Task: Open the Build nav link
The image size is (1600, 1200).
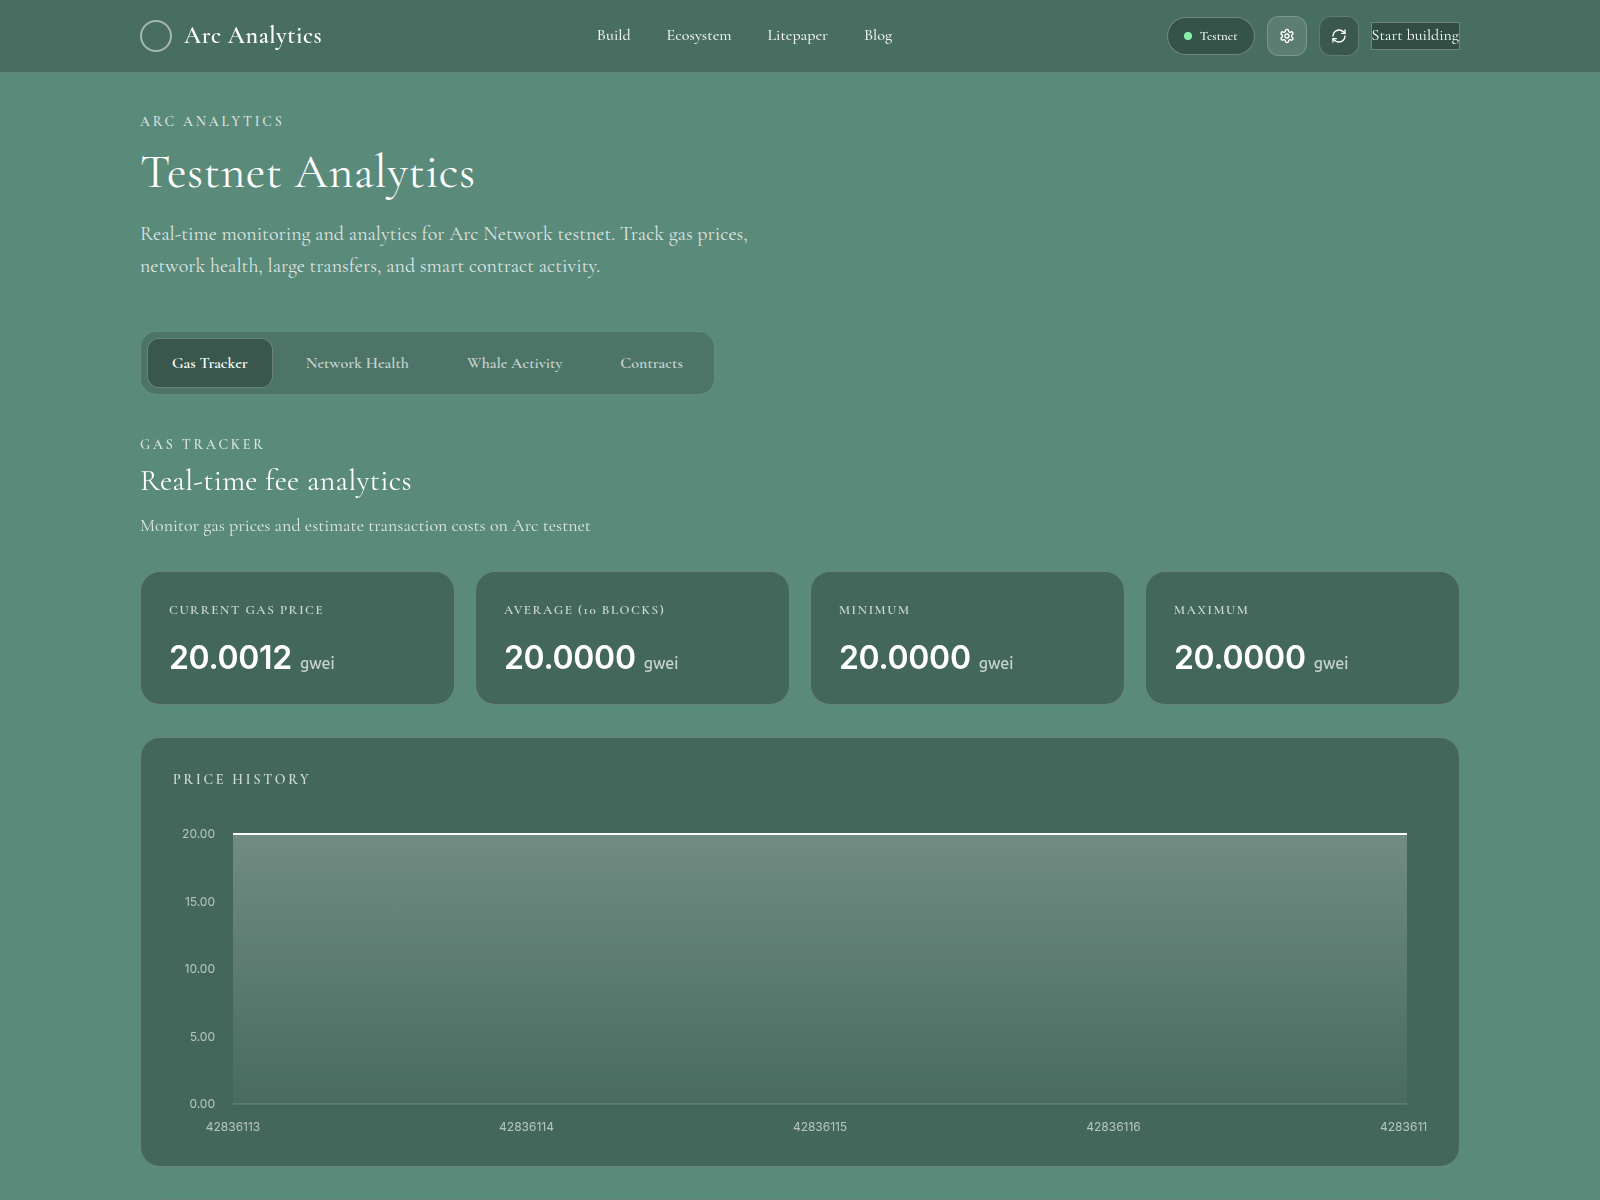Action: click(x=614, y=35)
